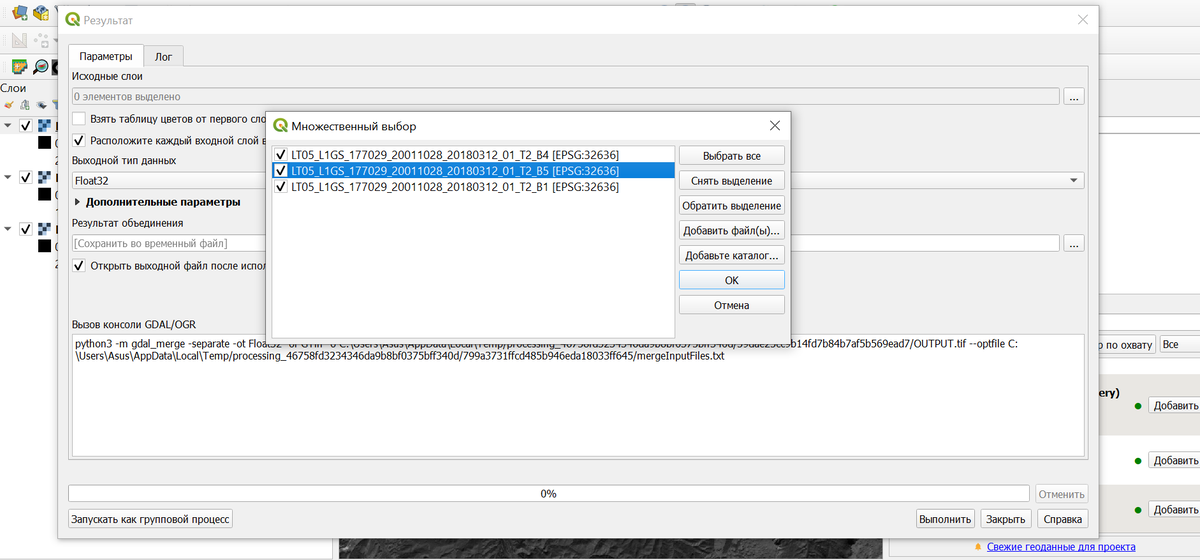1200x560 pixels.
Task: Click the add group icon in Слои panel
Action: [x=25, y=104]
